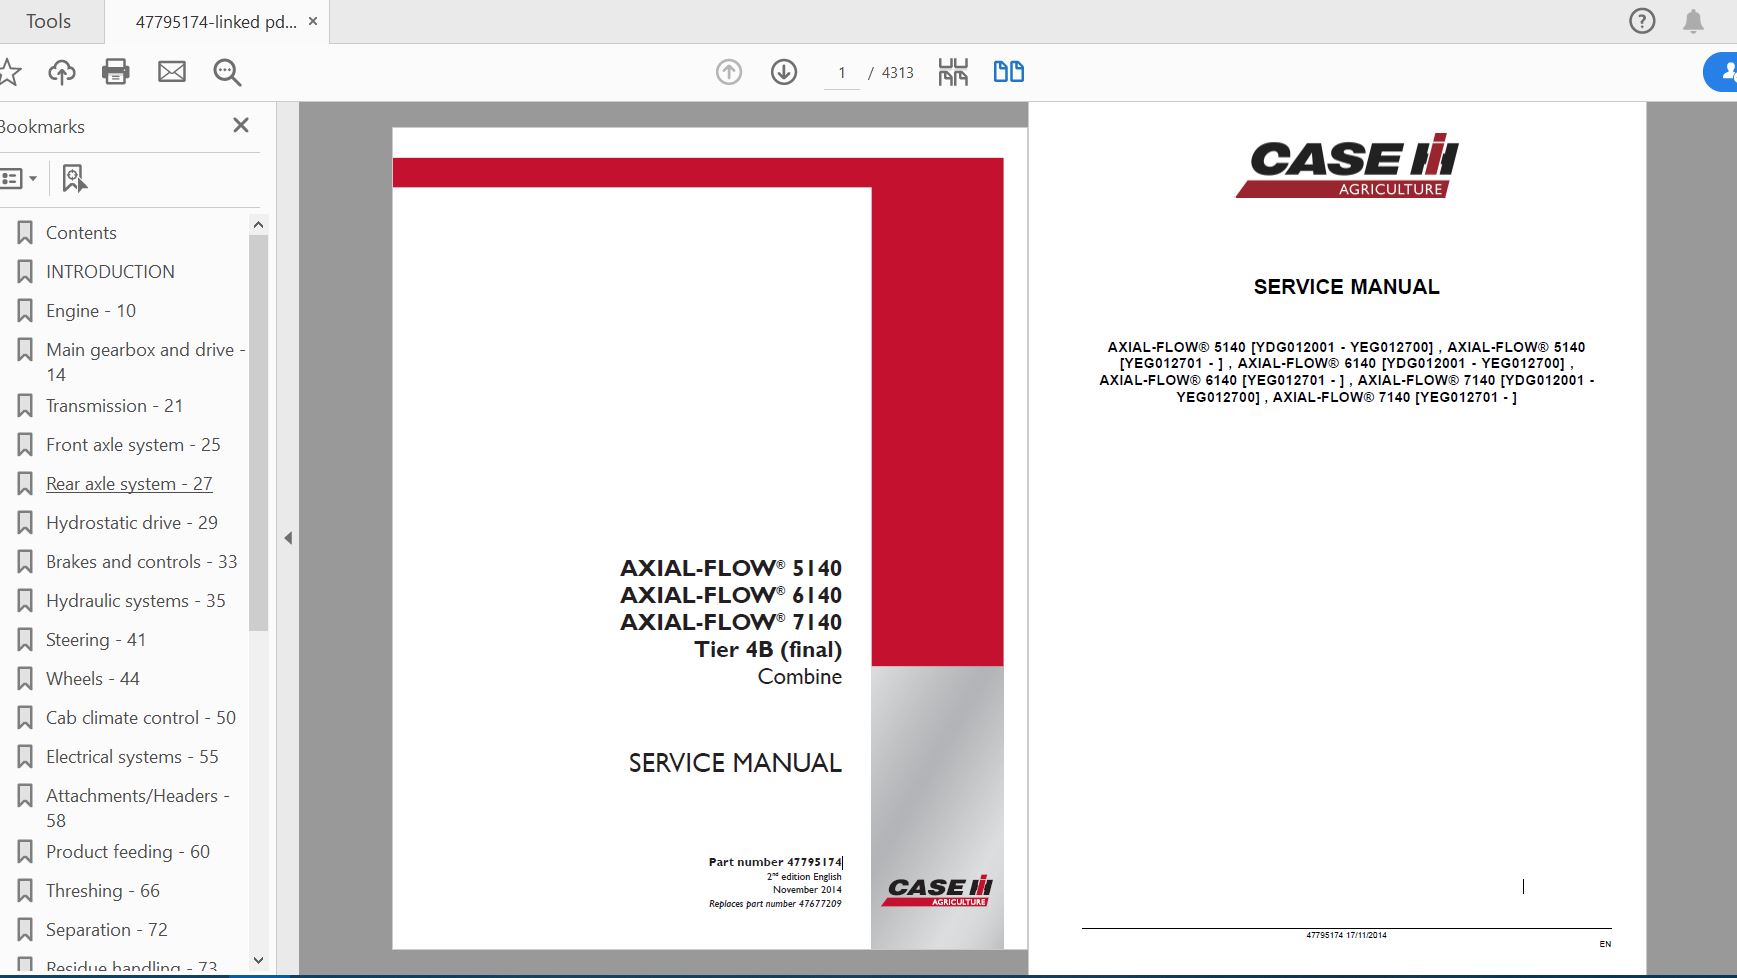Send file by email envelope icon

[172, 72]
